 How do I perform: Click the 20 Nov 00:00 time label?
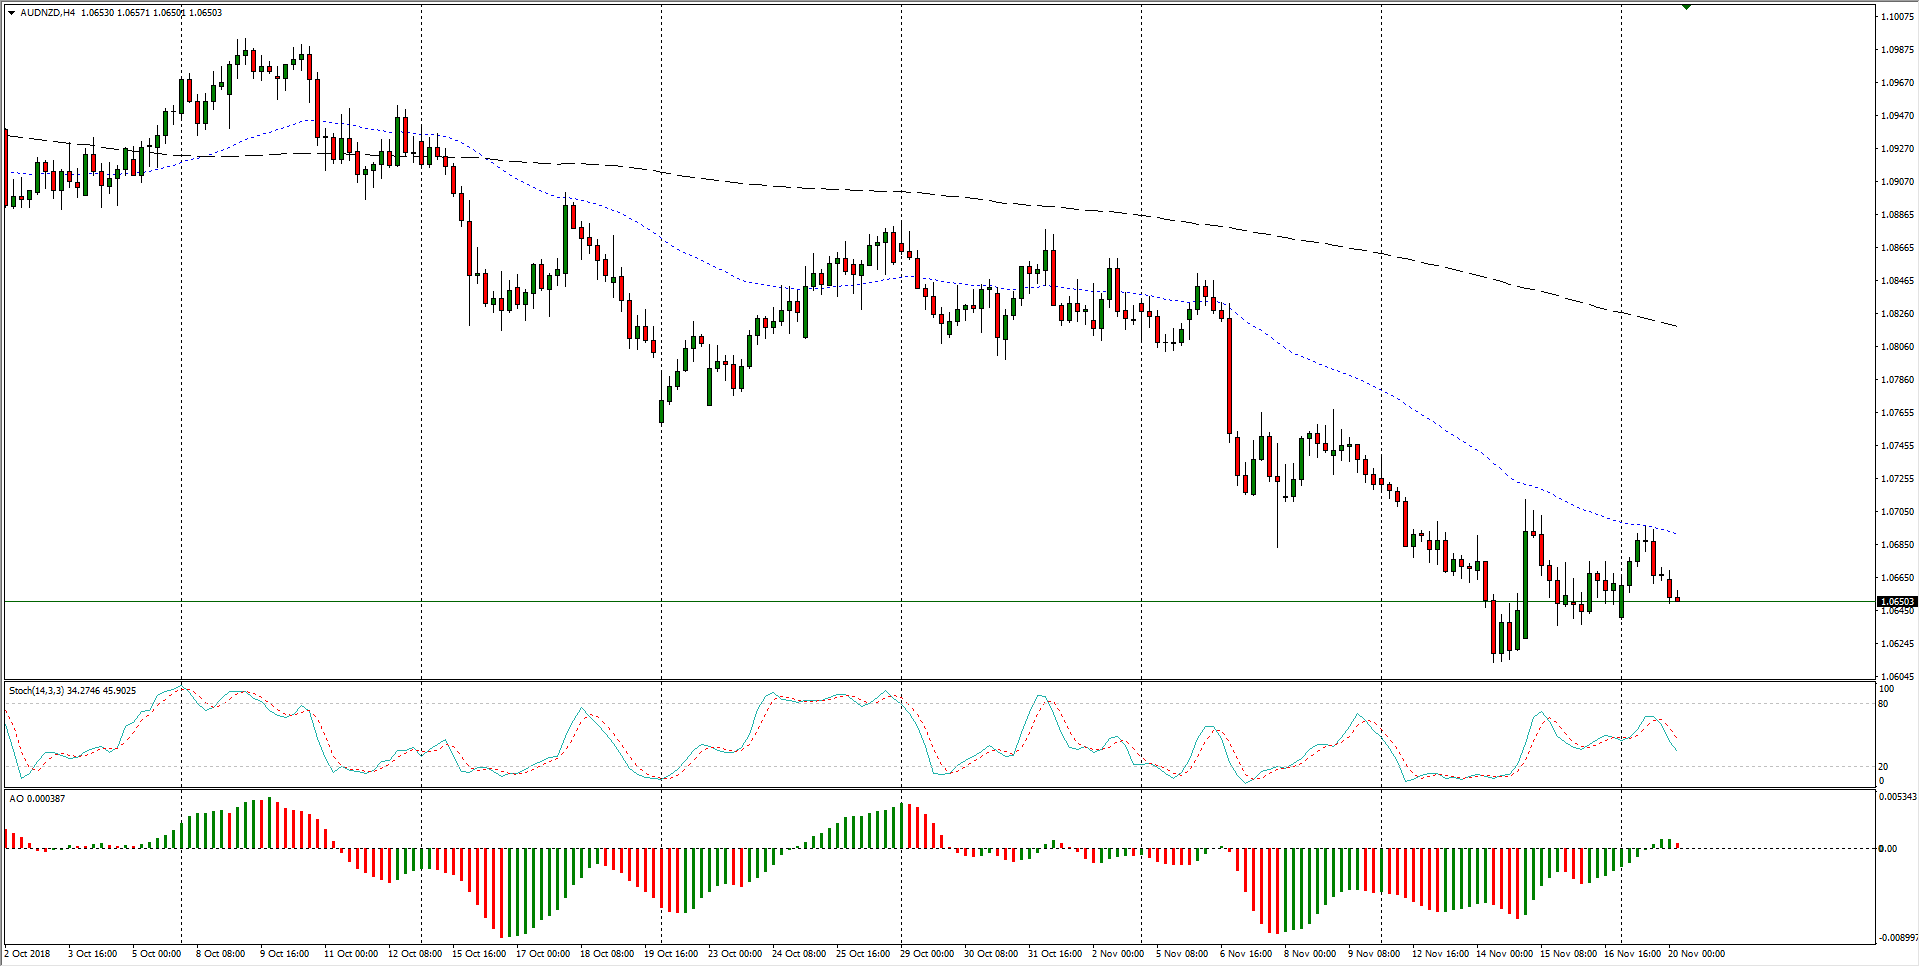point(1696,953)
